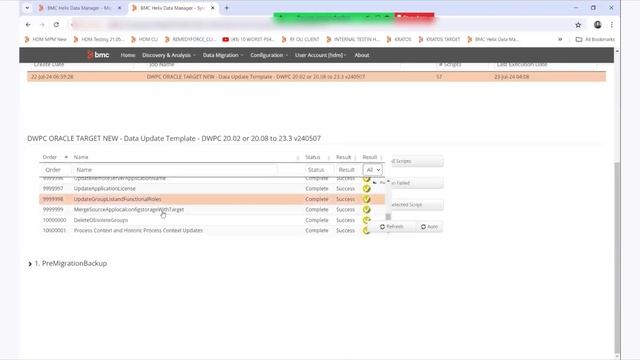
Task: Click success checkmark icon for UpdateGroupListandFunctionalRoles row
Action: coord(367,199)
